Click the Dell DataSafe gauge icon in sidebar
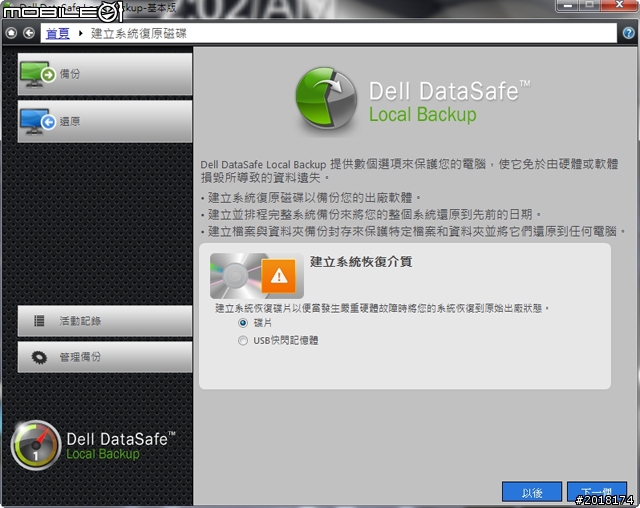 [36, 445]
